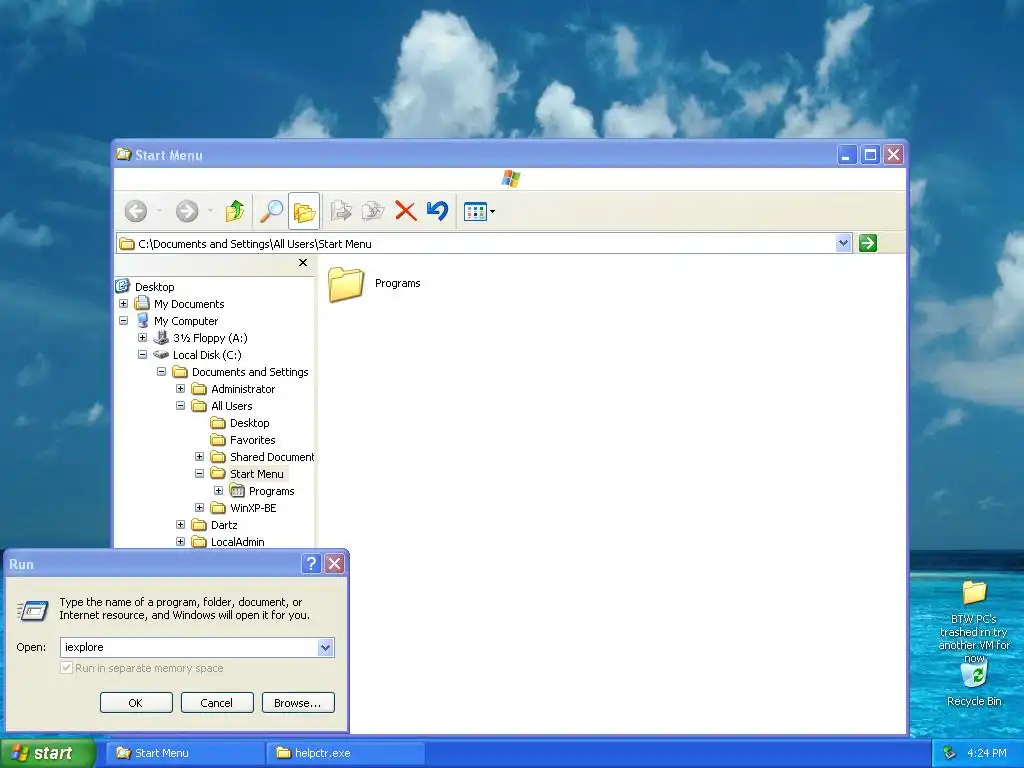The height and width of the screenshot is (768, 1024).
Task: Click the Move To toolbar icon
Action: click(x=341, y=211)
